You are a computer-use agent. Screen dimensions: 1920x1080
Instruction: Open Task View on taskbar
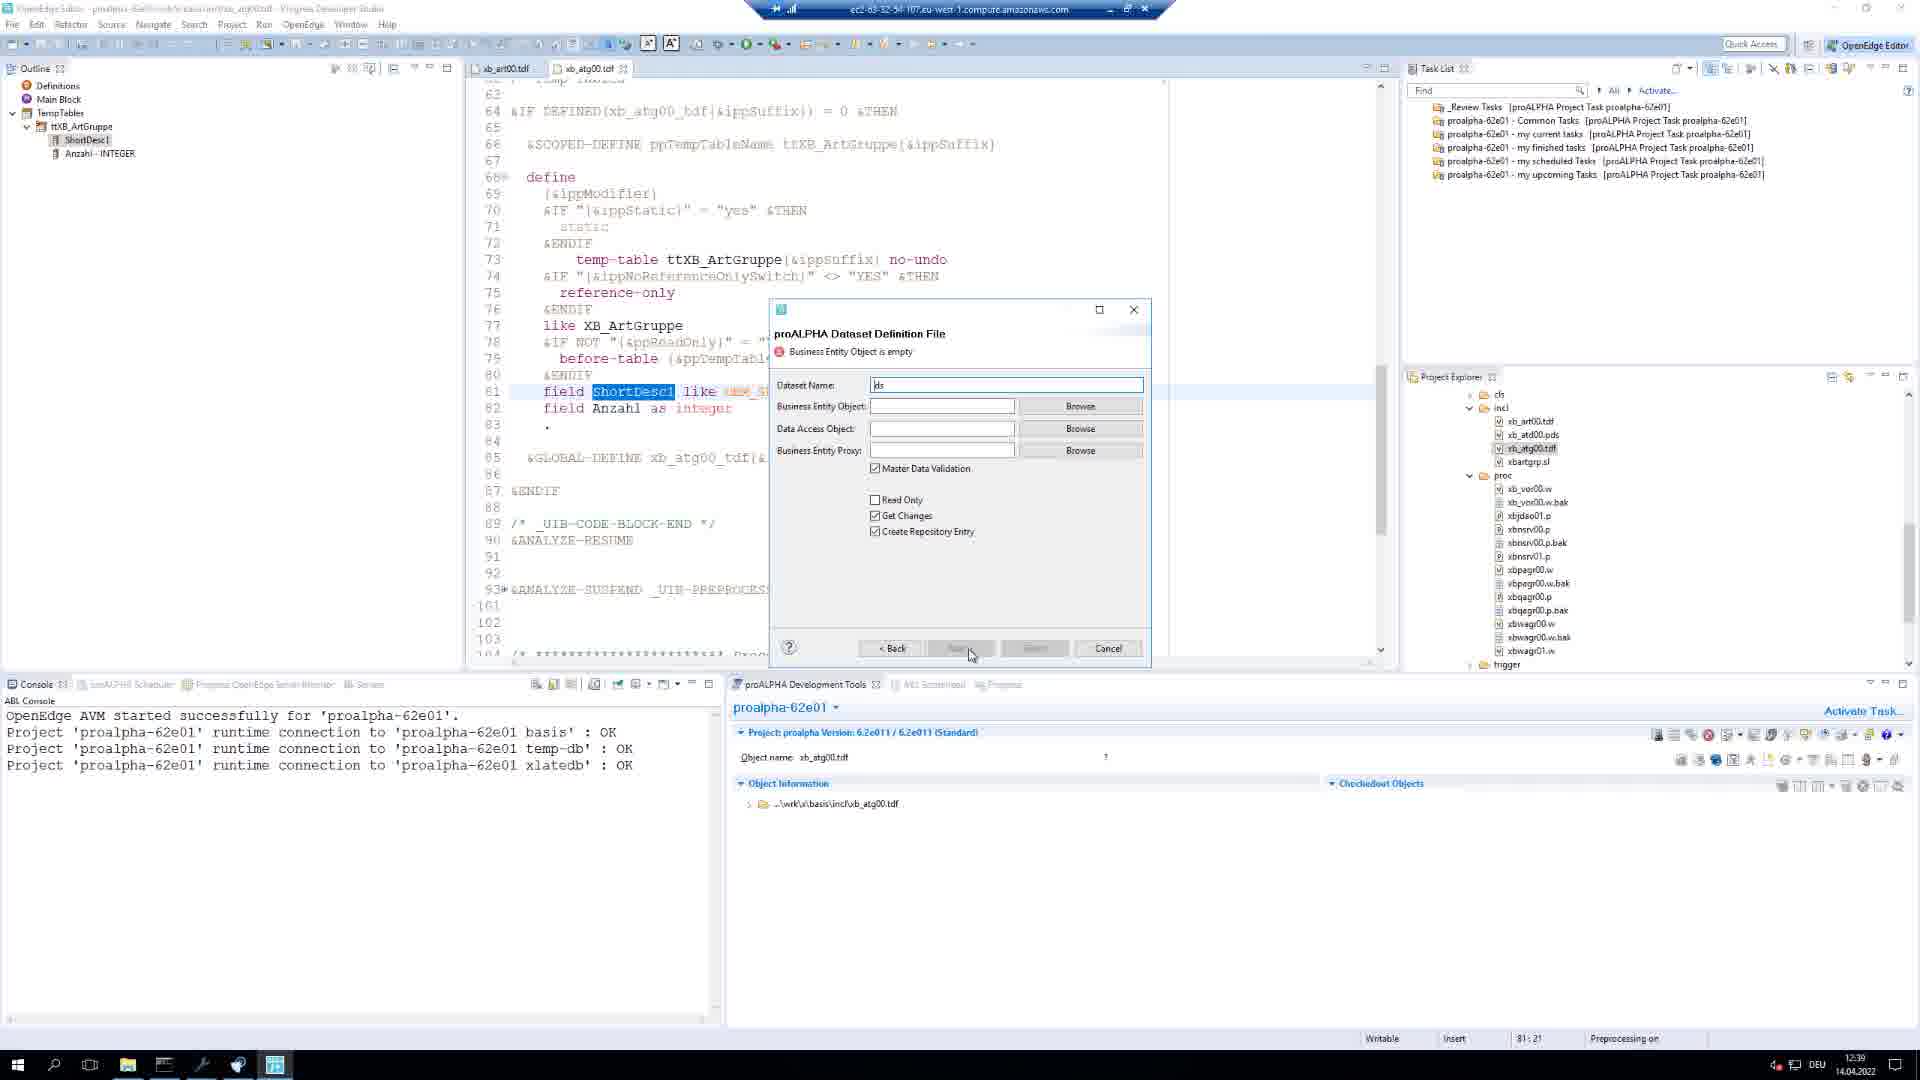90,1065
